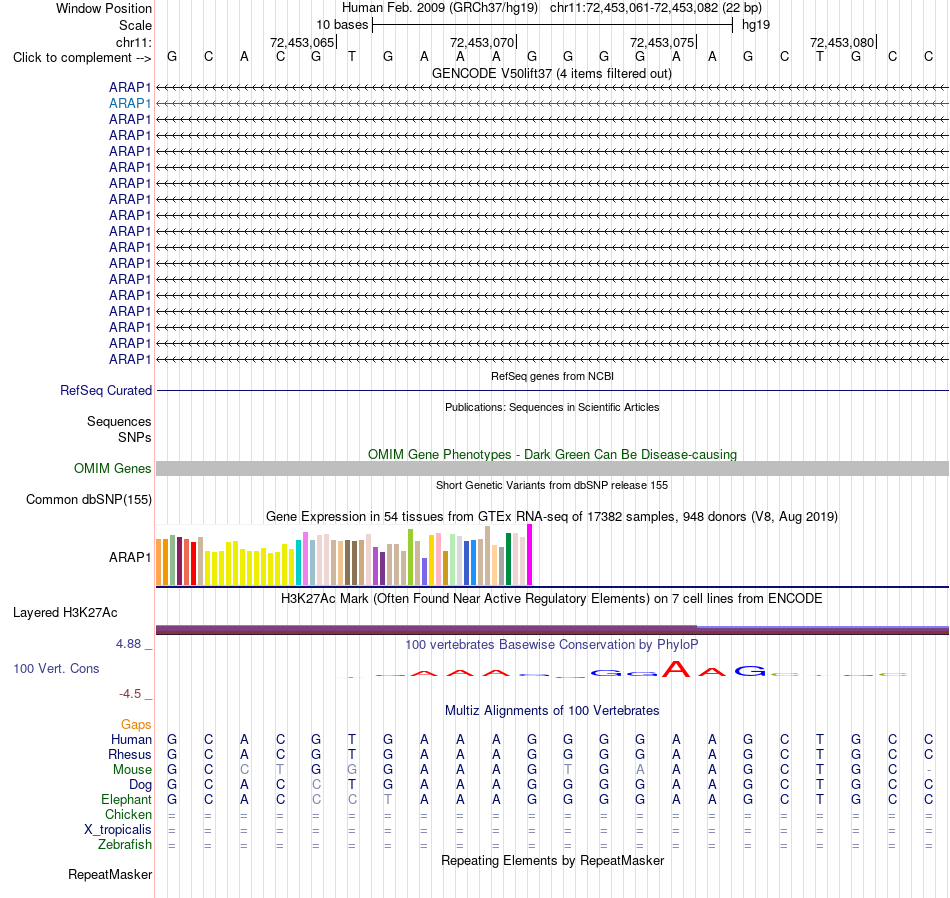The width and height of the screenshot is (950, 898).
Task: Click the orange Gaps label
Action: 136,724
